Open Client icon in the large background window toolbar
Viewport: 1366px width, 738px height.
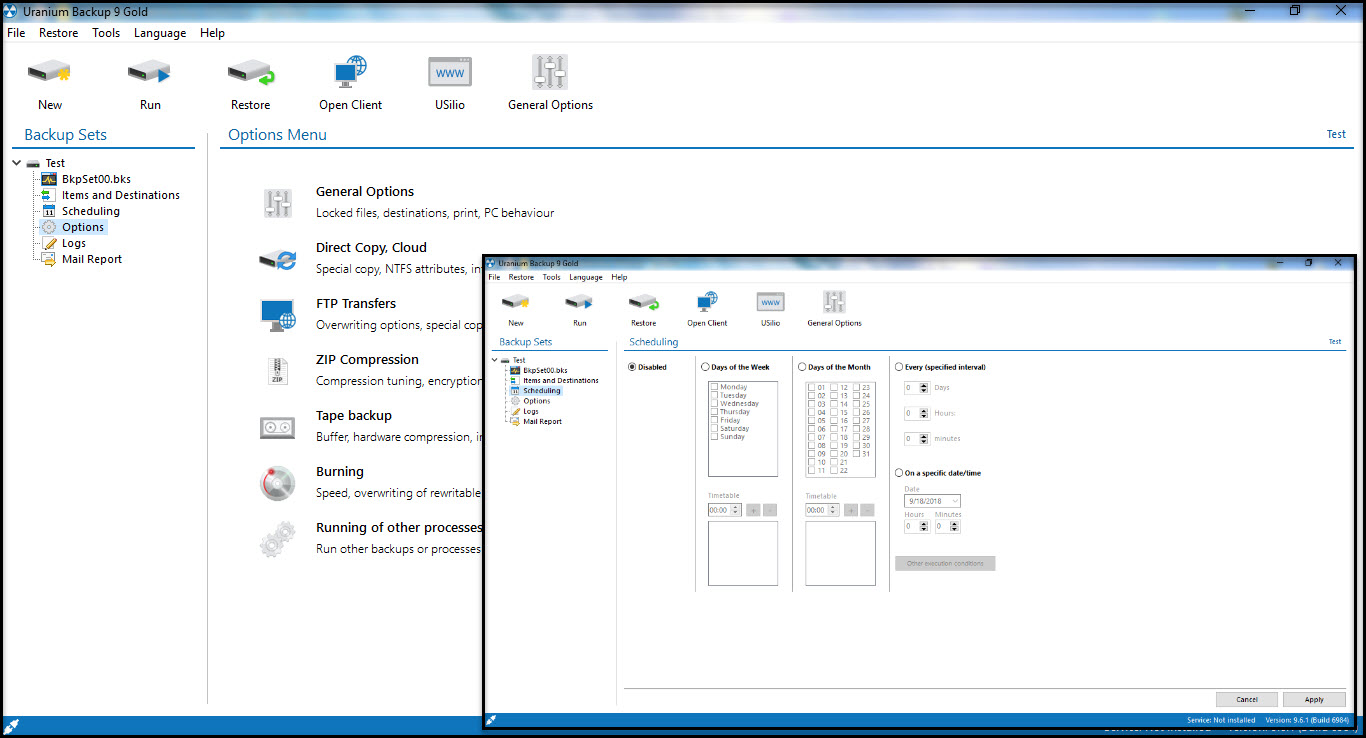(350, 72)
